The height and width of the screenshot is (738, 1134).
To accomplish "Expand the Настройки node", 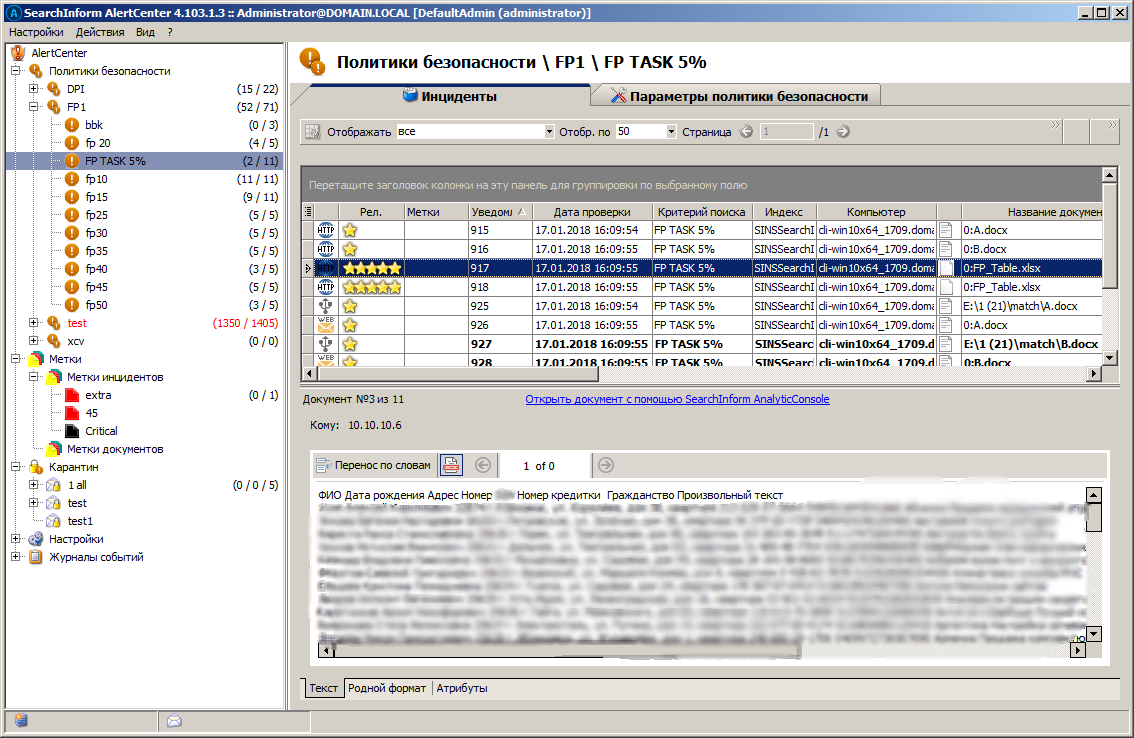I will (15, 539).
